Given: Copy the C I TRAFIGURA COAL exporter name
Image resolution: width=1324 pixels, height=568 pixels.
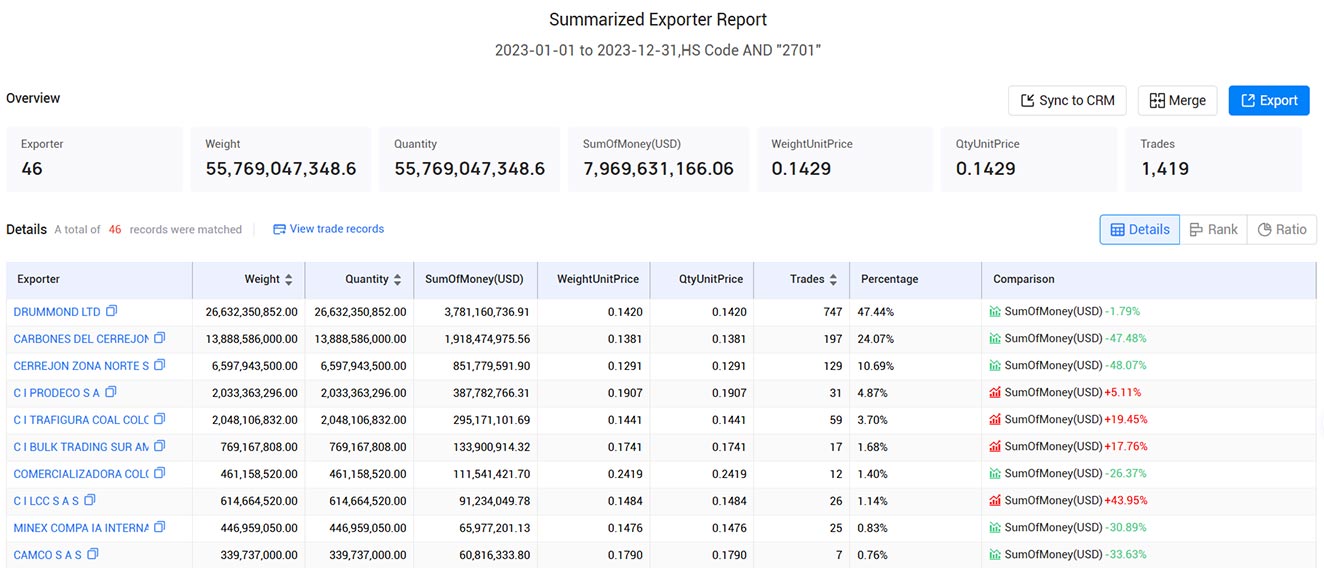Looking at the screenshot, I should tap(159, 419).
